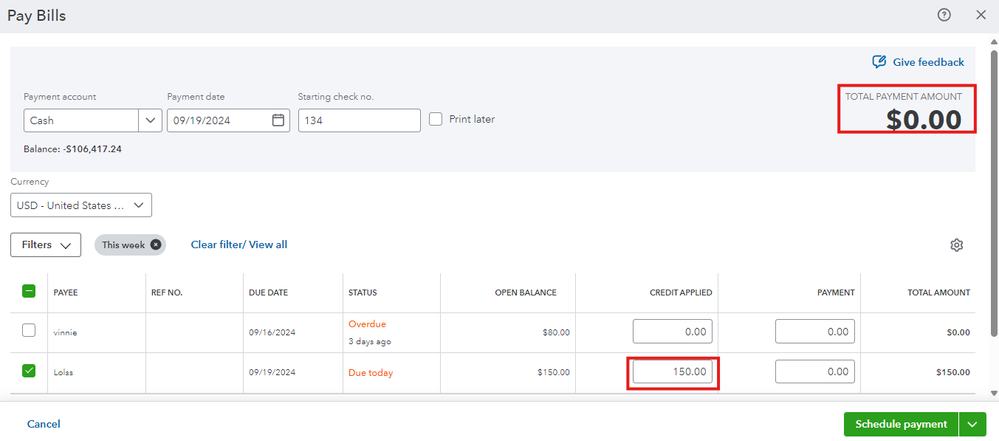This screenshot has height=441, width=999.
Task: Remove the This week filter chip
Action: tap(156, 244)
